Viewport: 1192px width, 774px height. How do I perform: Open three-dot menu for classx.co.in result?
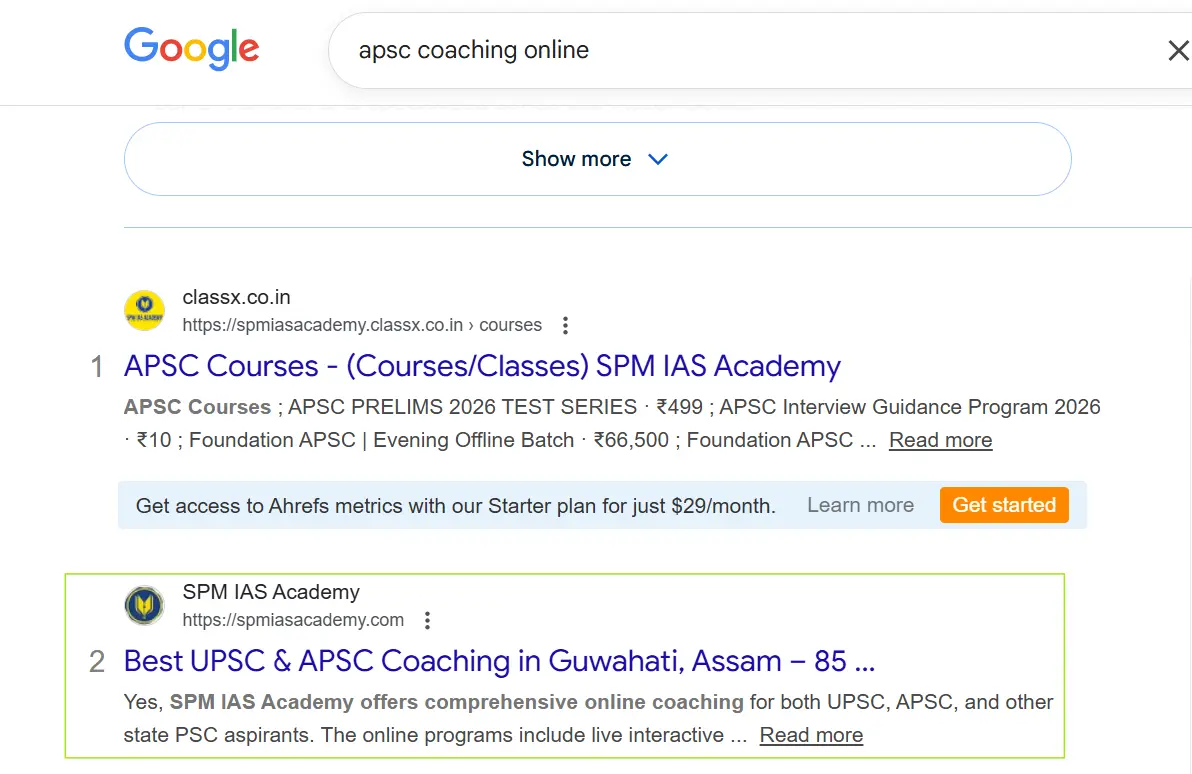(x=566, y=325)
